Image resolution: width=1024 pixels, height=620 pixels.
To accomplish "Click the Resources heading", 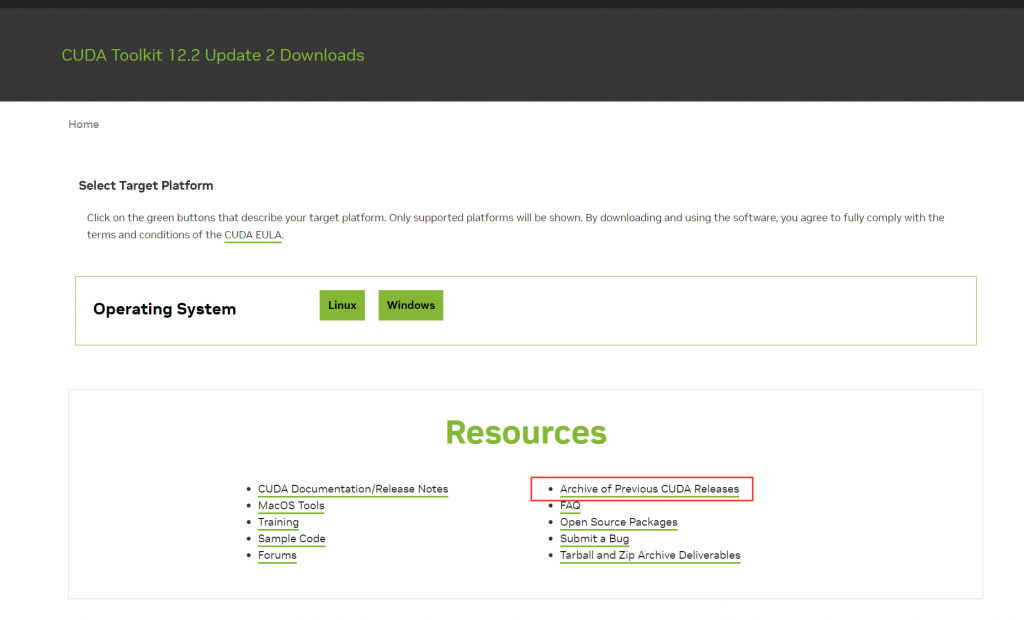I will click(x=526, y=432).
